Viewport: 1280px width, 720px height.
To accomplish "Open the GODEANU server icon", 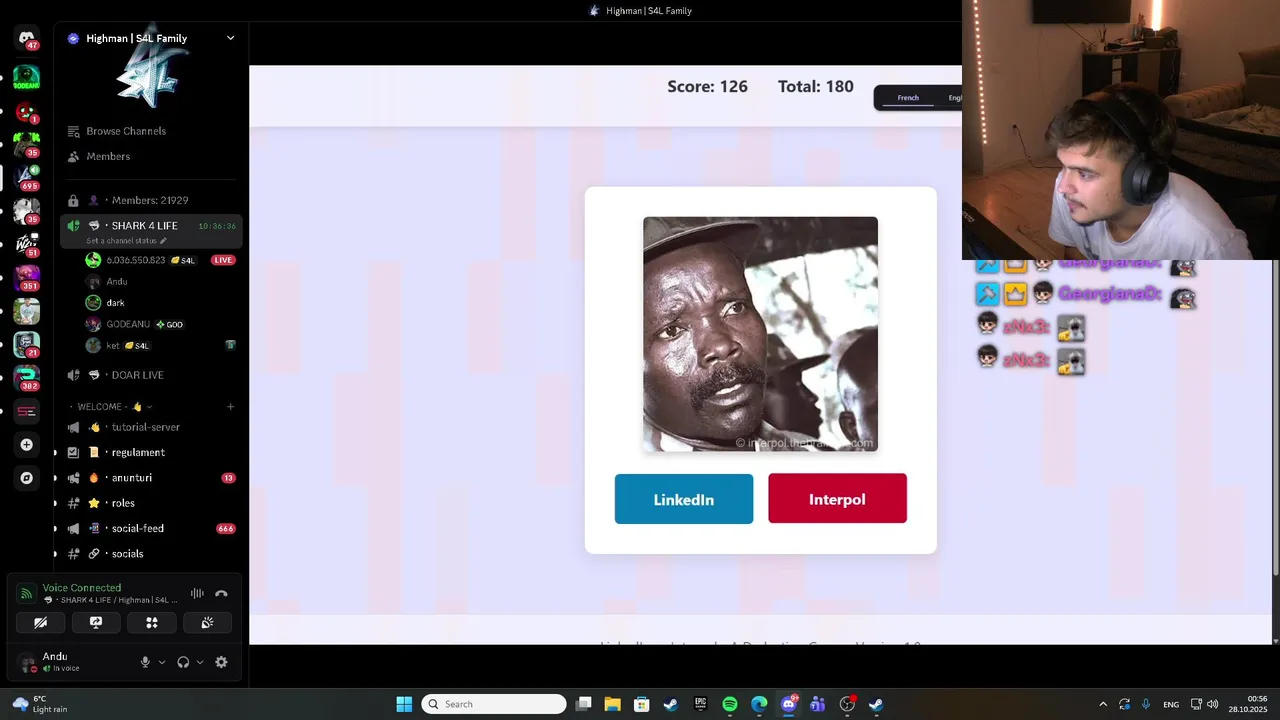I will coord(27,77).
